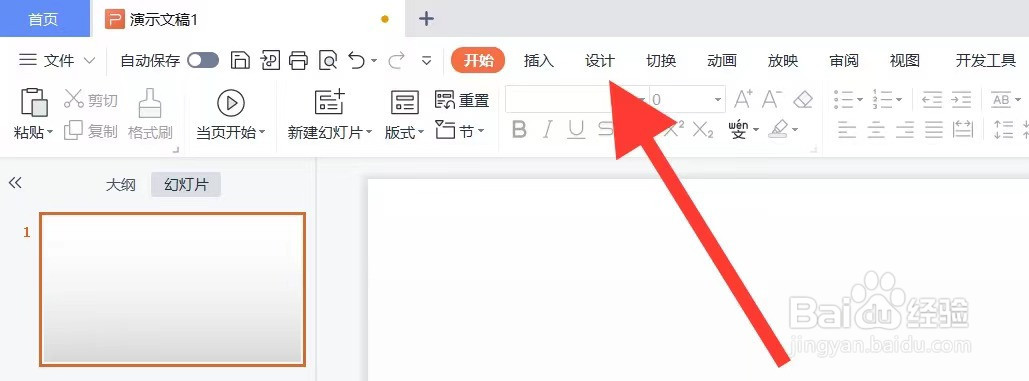Image resolution: width=1029 pixels, height=381 pixels.
Task: Open the font size dropdown
Action: pyautogui.click(x=718, y=100)
